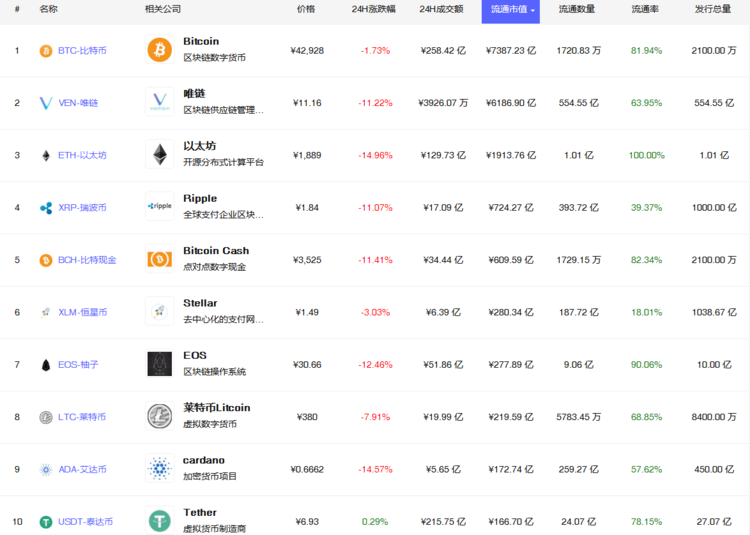Click the large Bitcoin company logo
Screen dimensions: 750x535
159,50
